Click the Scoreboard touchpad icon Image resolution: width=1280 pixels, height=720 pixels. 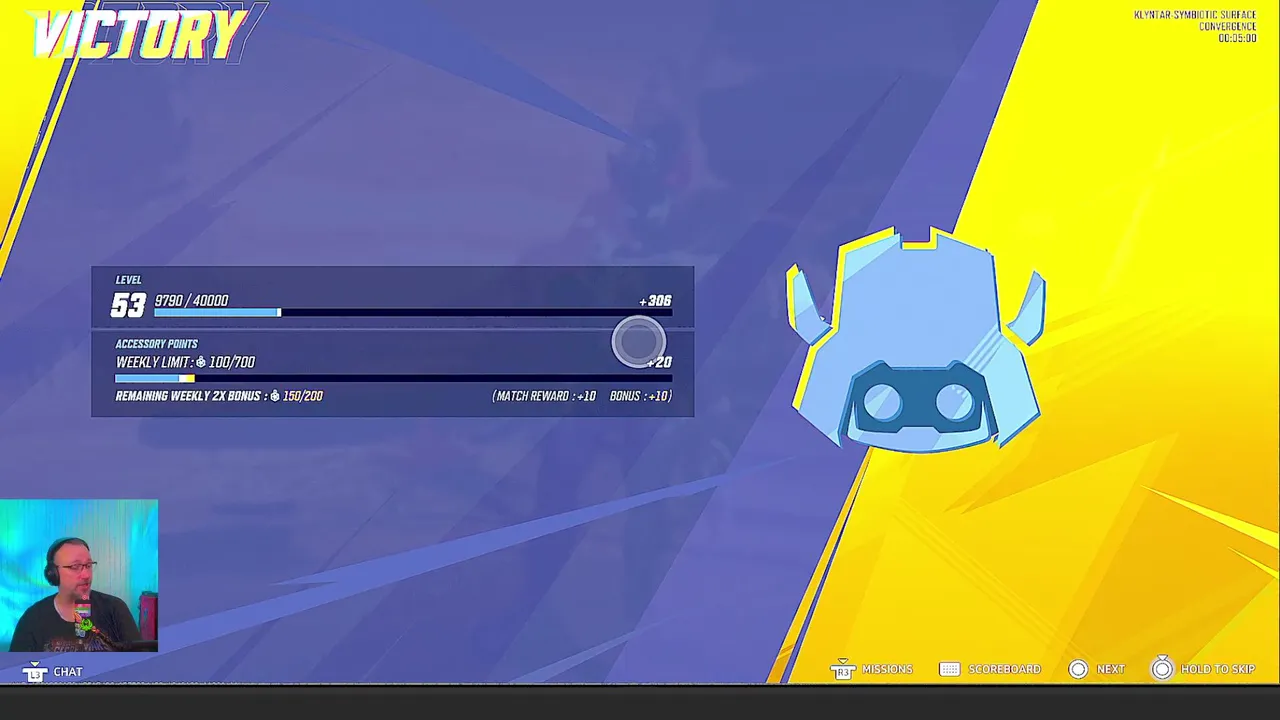click(949, 669)
